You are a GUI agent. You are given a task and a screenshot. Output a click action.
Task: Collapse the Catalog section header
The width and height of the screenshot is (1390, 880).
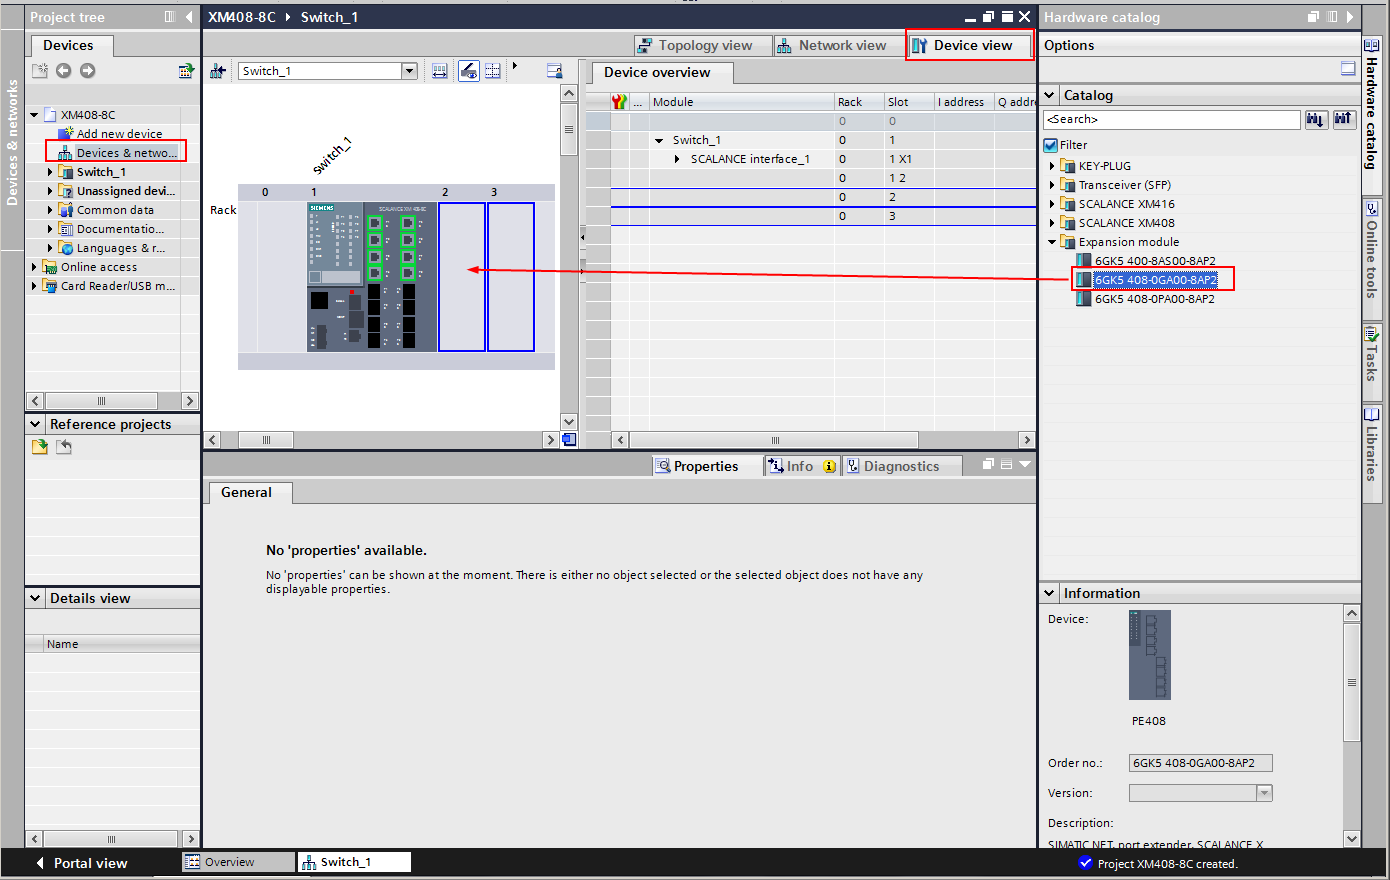tap(1050, 95)
